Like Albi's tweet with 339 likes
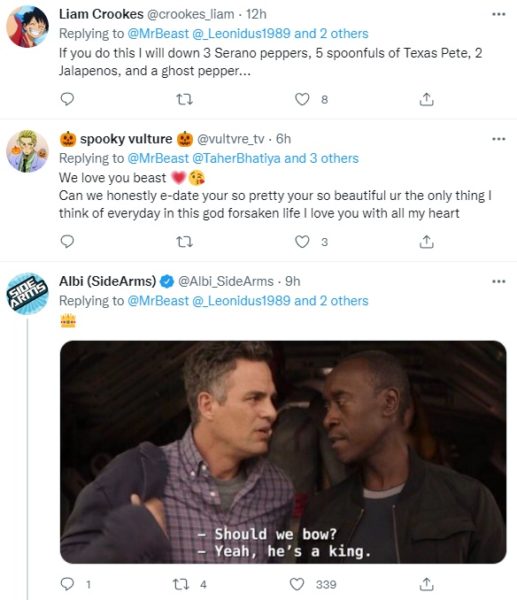517x600 pixels. [x=297, y=584]
